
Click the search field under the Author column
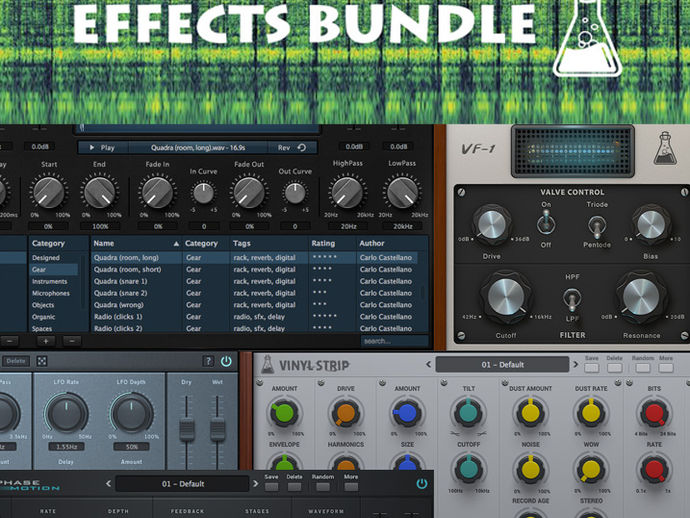(394, 341)
